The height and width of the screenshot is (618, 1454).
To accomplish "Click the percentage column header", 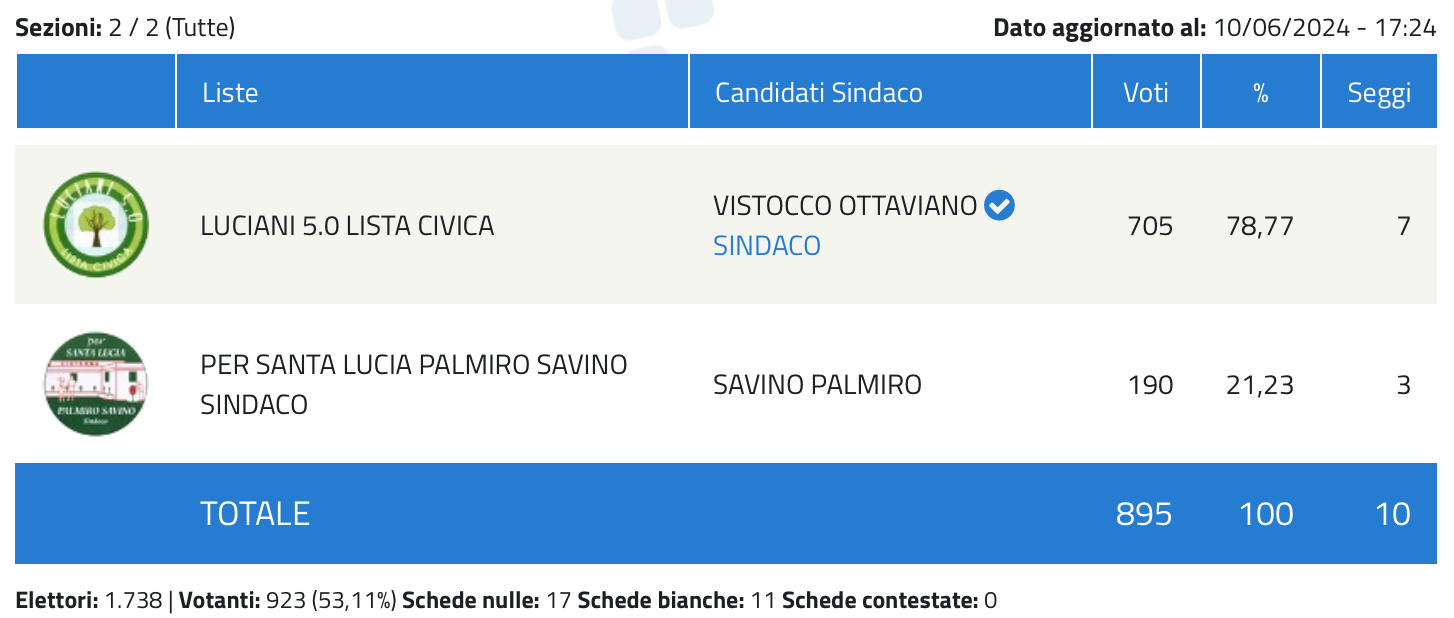I will 1261,92.
